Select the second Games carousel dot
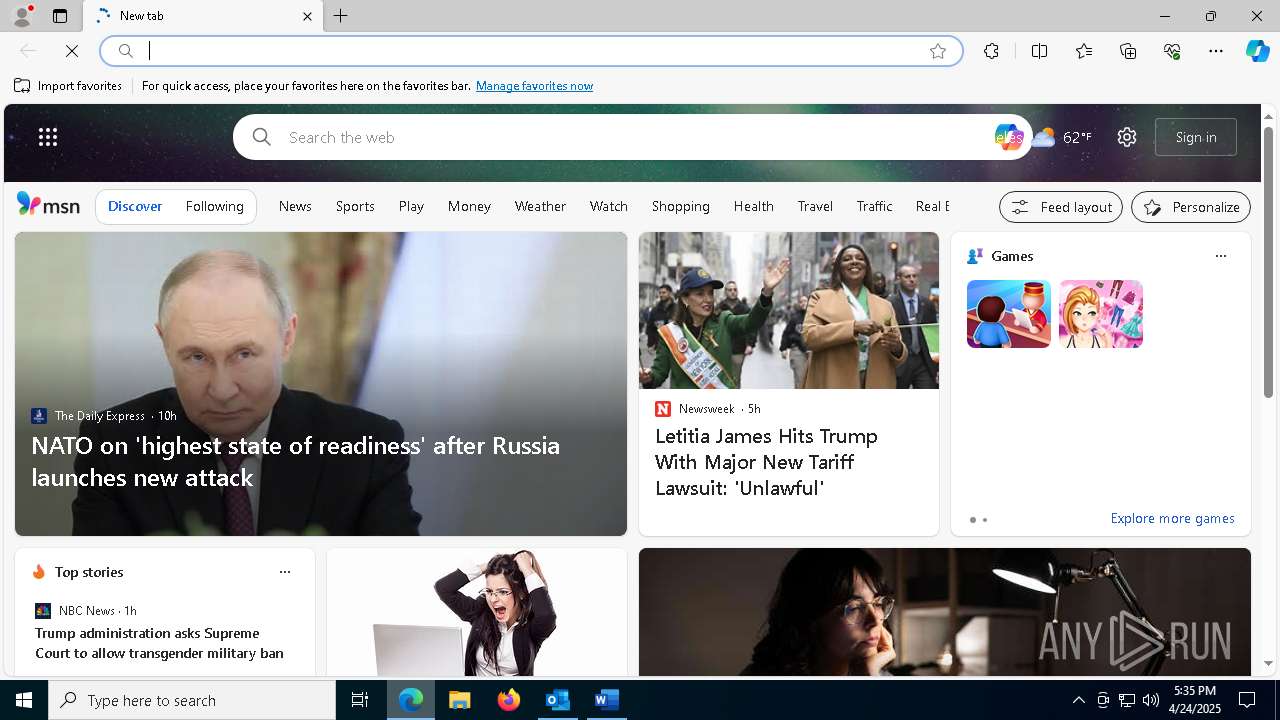This screenshot has height=720, width=1280. [985, 520]
